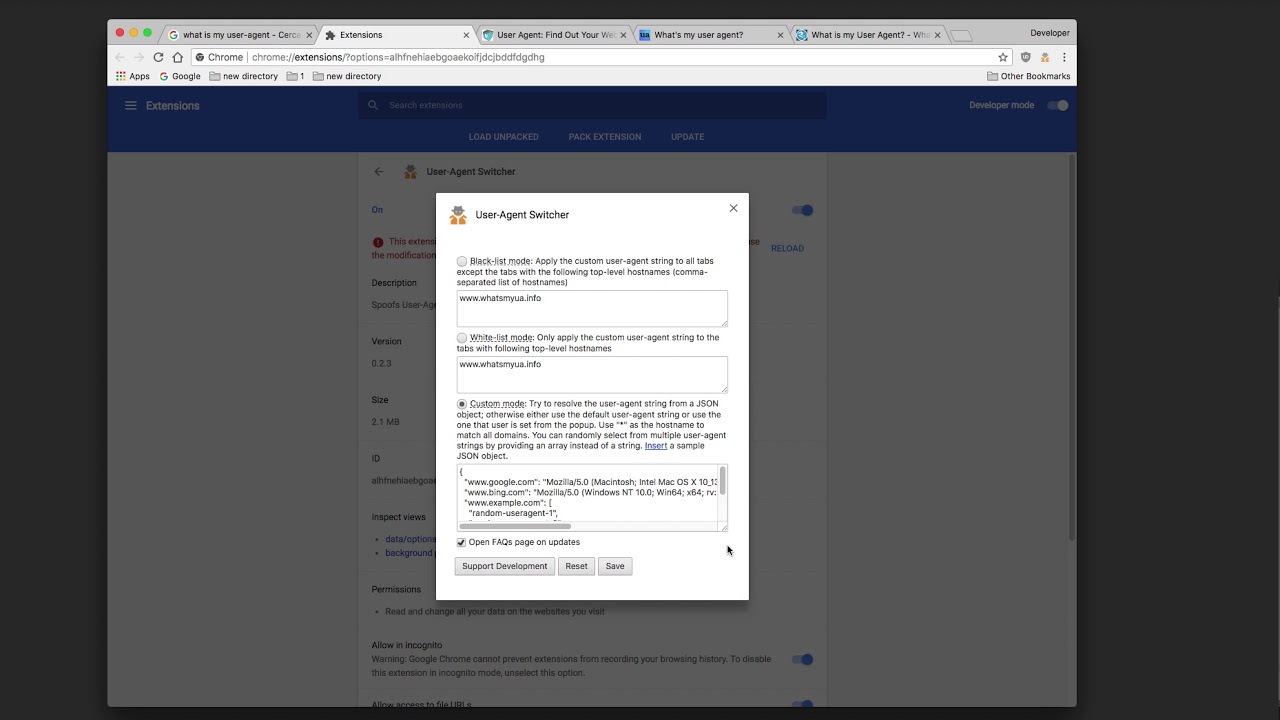Switch to 'What is my User Agent?' tab
1280x720 pixels.
[870, 35]
